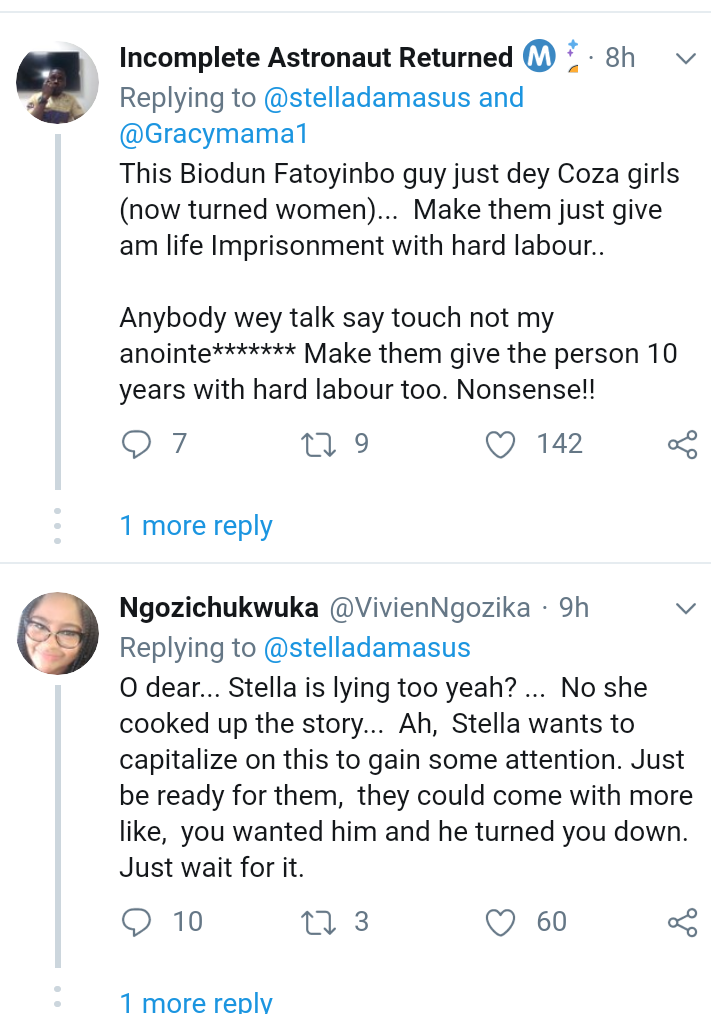Retweet Incomplete Astronaut's tweet
Image resolution: width=711 pixels, height=1014 pixels.
(318, 445)
